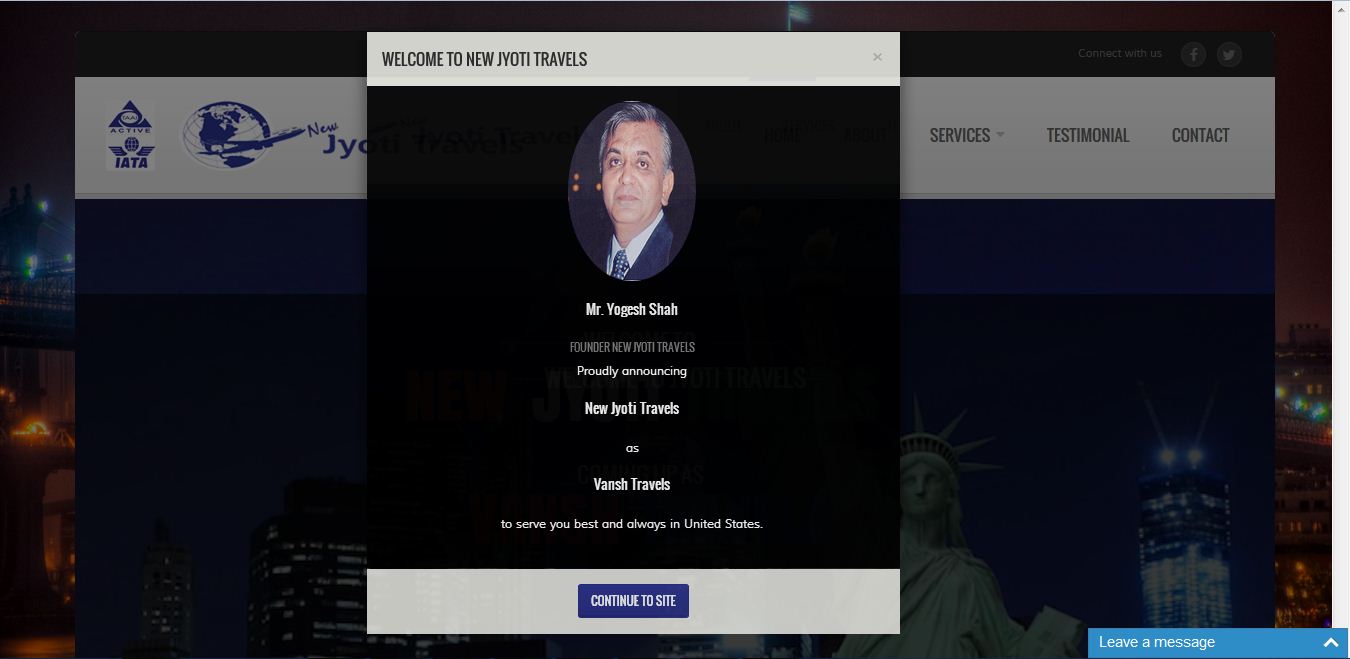Click the Continue to Site button
This screenshot has width=1350, height=659.
click(633, 601)
